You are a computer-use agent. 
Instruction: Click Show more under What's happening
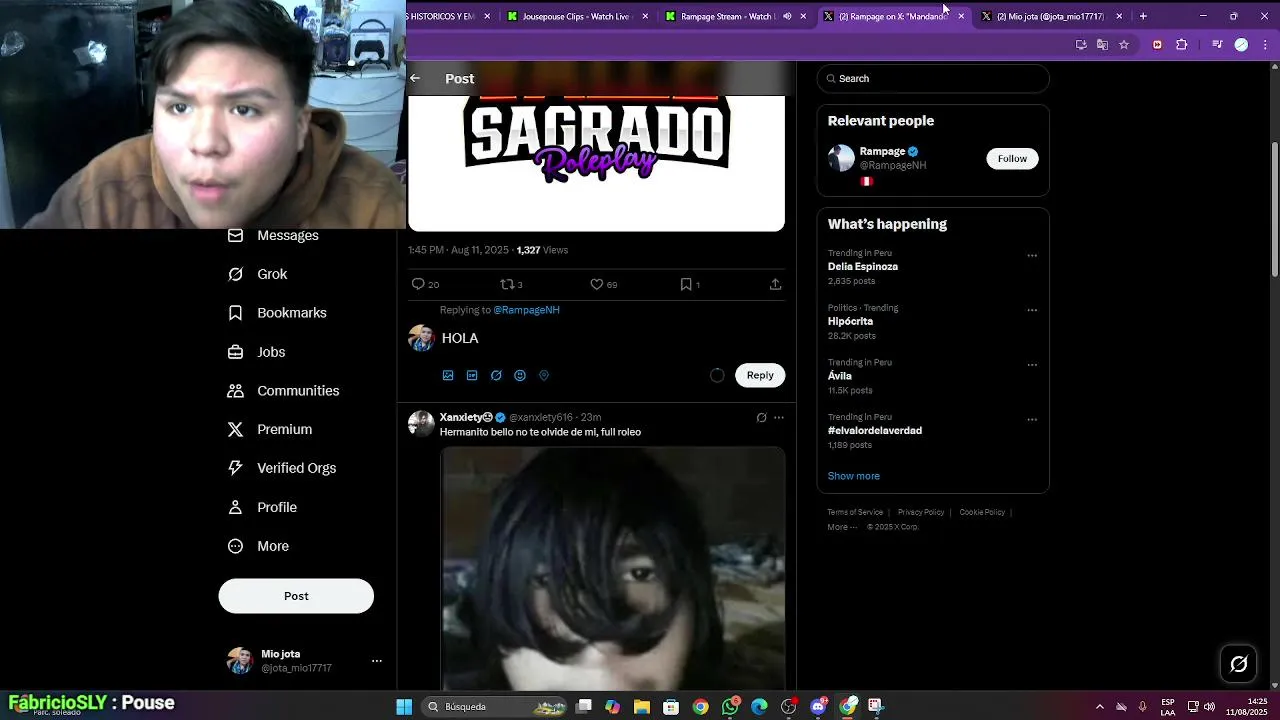854,476
